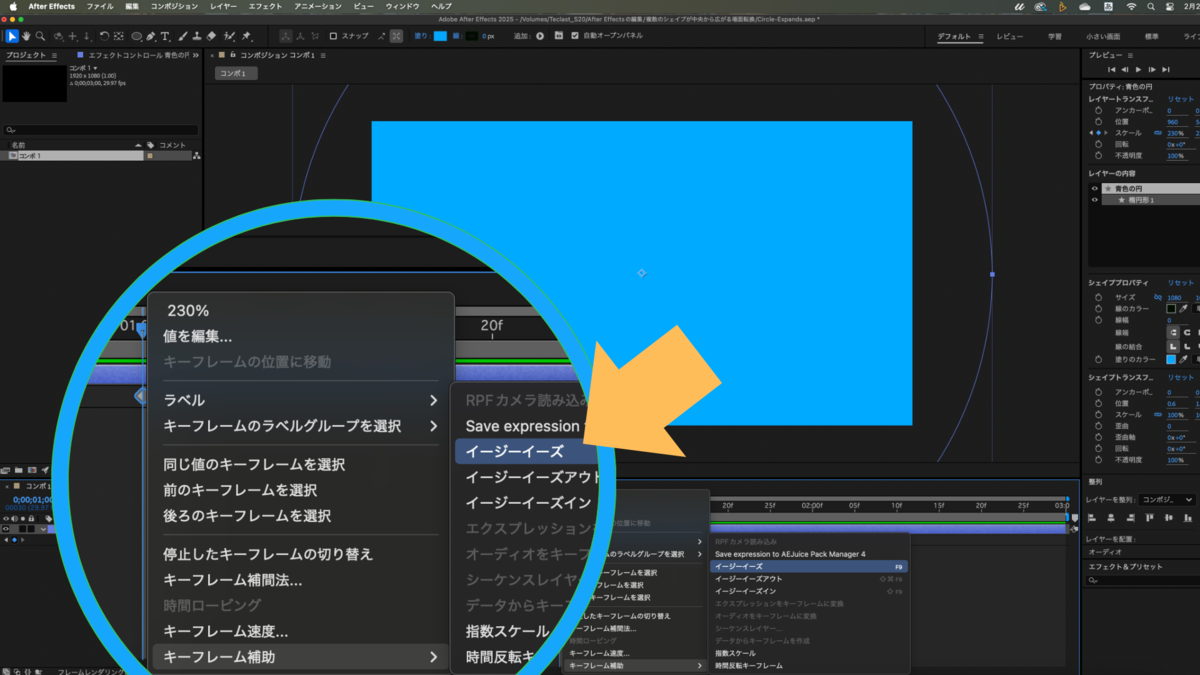The image size is (1200, 675).
Task: Open the project panel menu icon
Action: point(54,56)
